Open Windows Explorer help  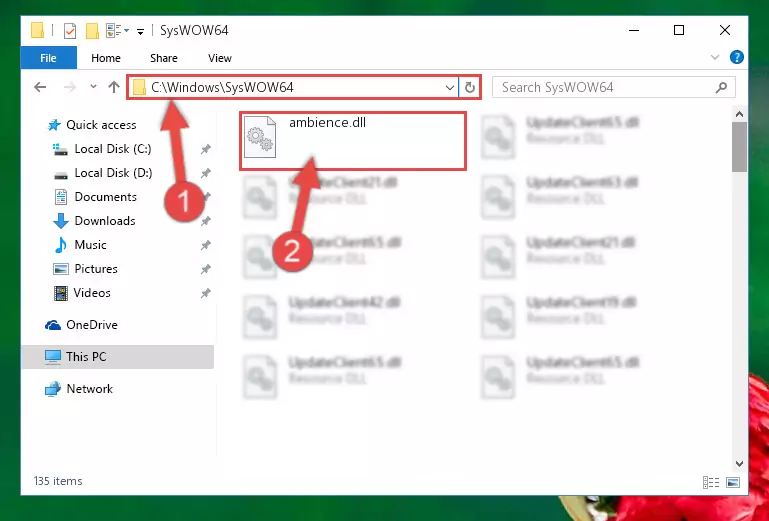click(737, 57)
